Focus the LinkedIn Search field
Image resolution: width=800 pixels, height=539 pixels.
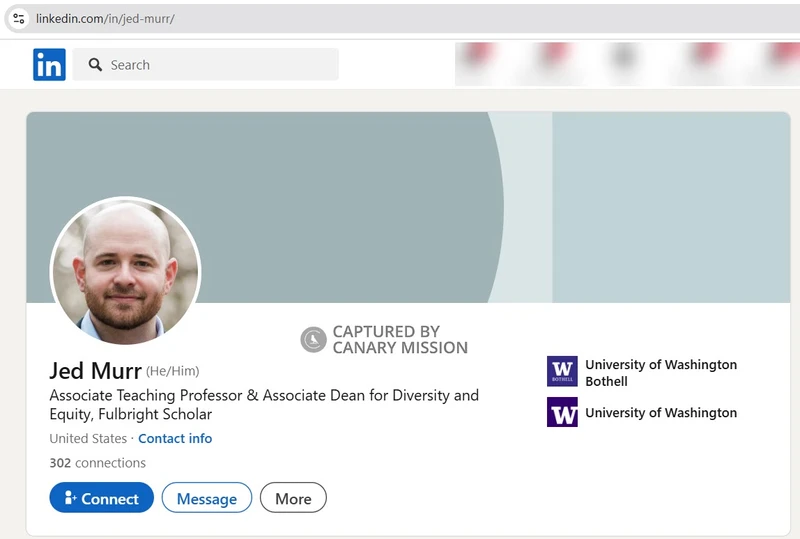coord(220,65)
